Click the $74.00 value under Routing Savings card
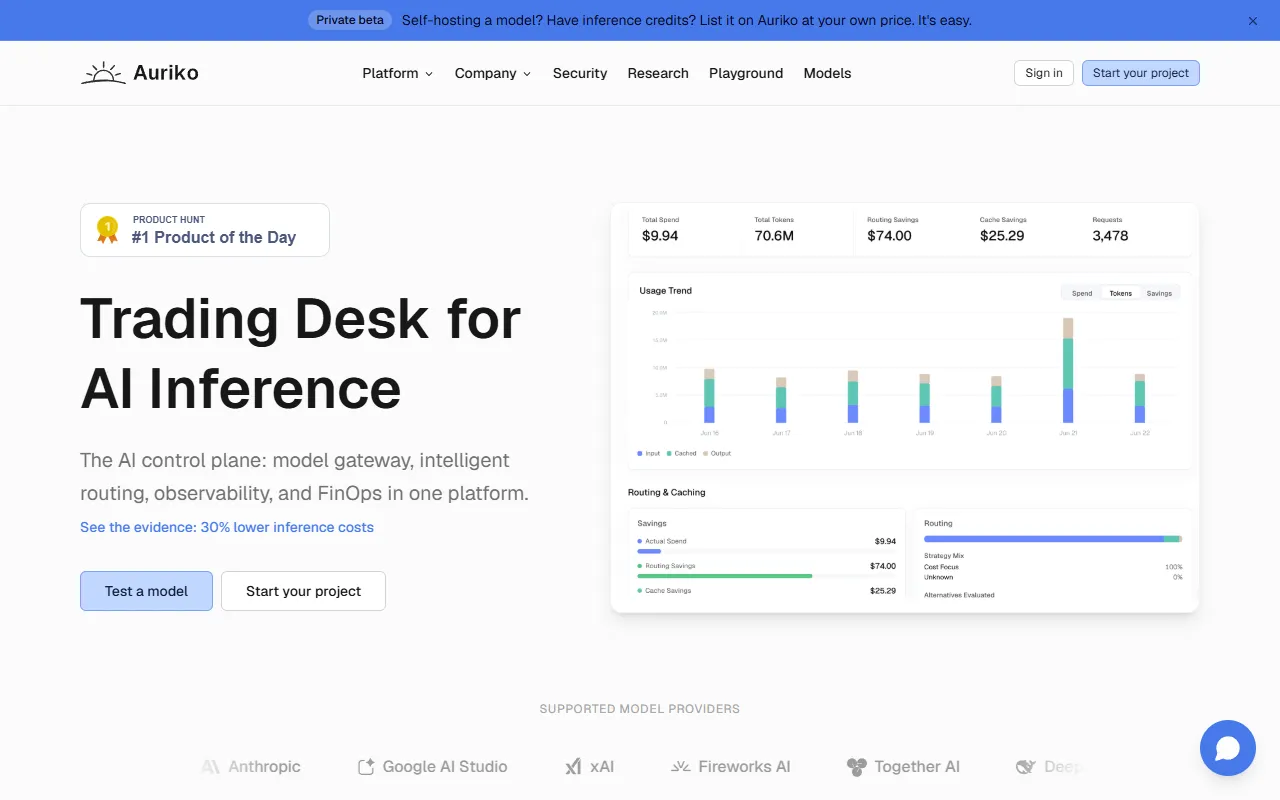 (x=889, y=236)
